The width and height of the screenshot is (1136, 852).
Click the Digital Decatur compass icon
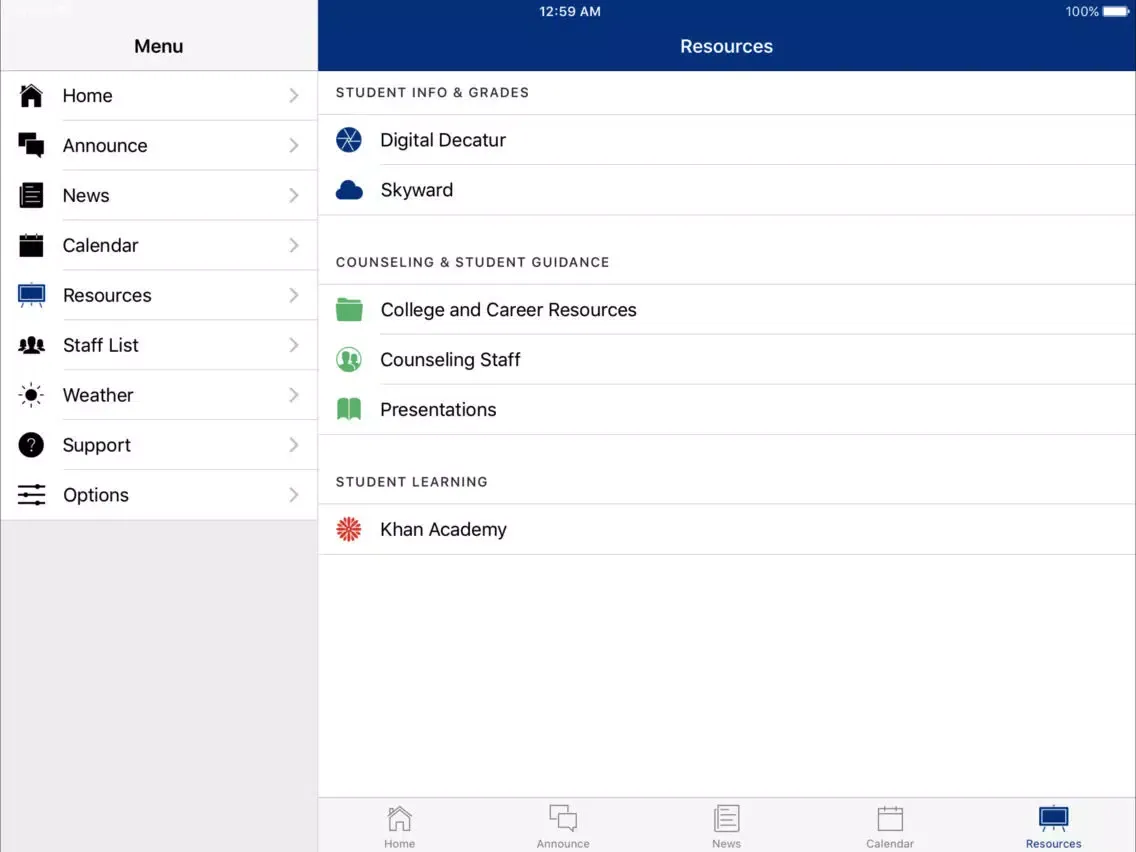(x=348, y=140)
